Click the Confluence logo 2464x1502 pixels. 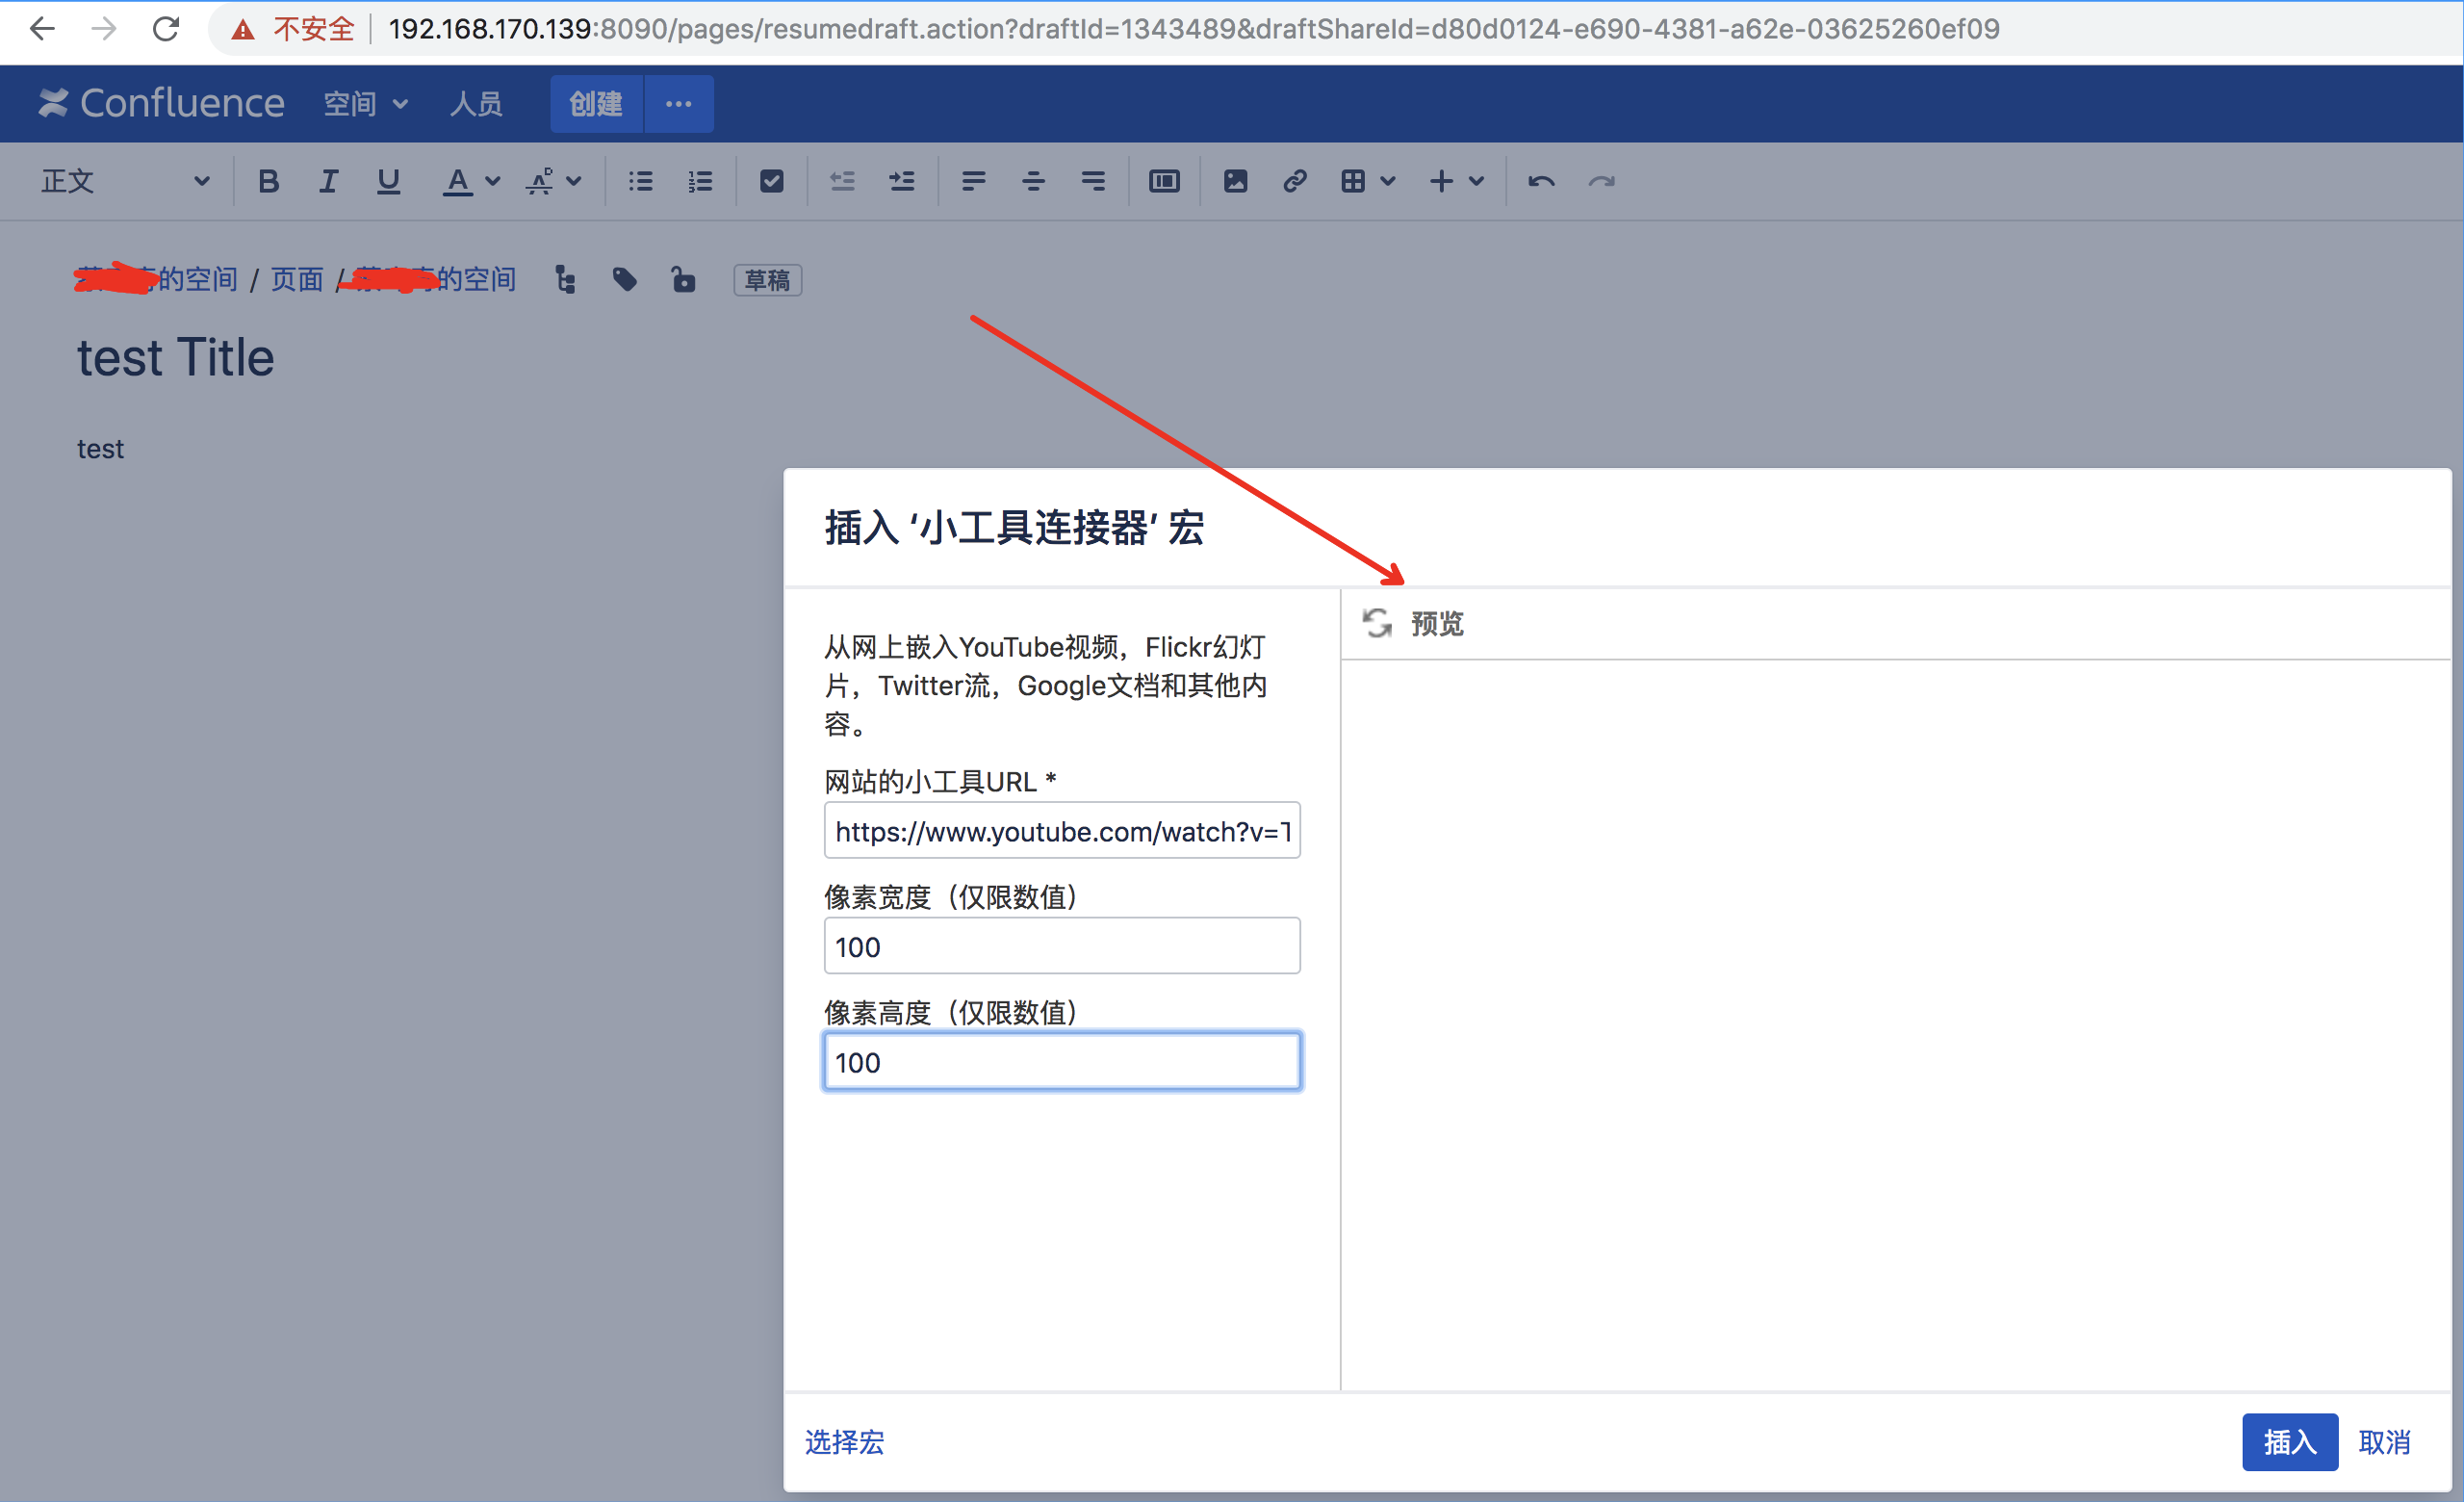click(161, 103)
